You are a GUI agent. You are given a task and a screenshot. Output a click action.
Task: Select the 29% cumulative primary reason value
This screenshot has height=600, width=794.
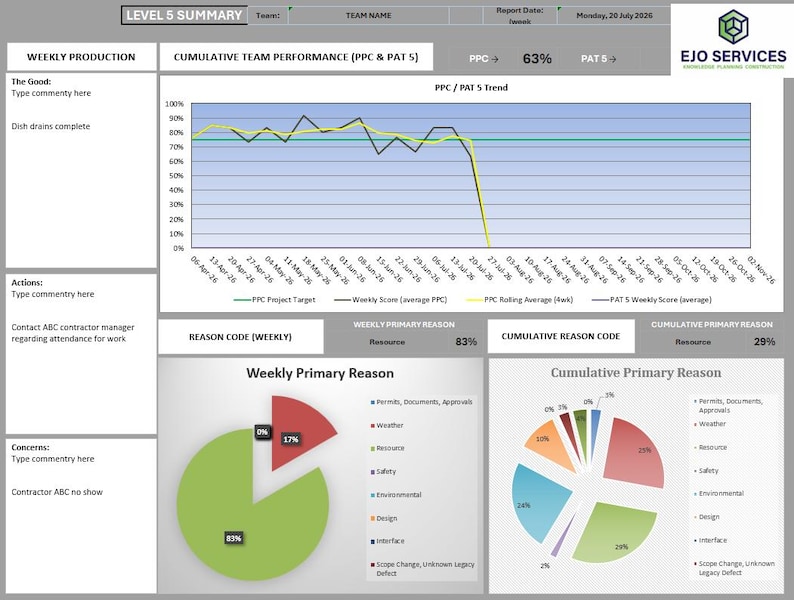(764, 342)
